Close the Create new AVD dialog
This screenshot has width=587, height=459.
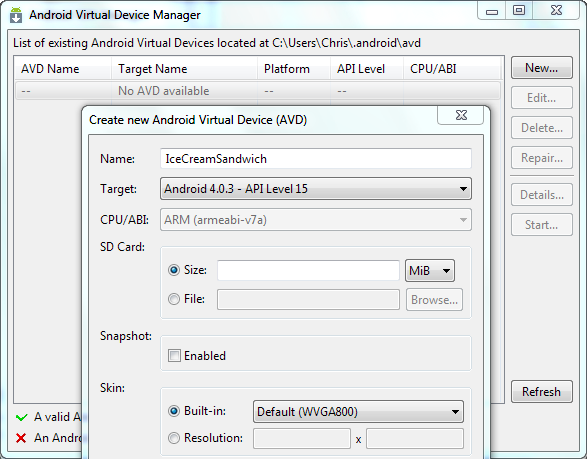coord(461,115)
